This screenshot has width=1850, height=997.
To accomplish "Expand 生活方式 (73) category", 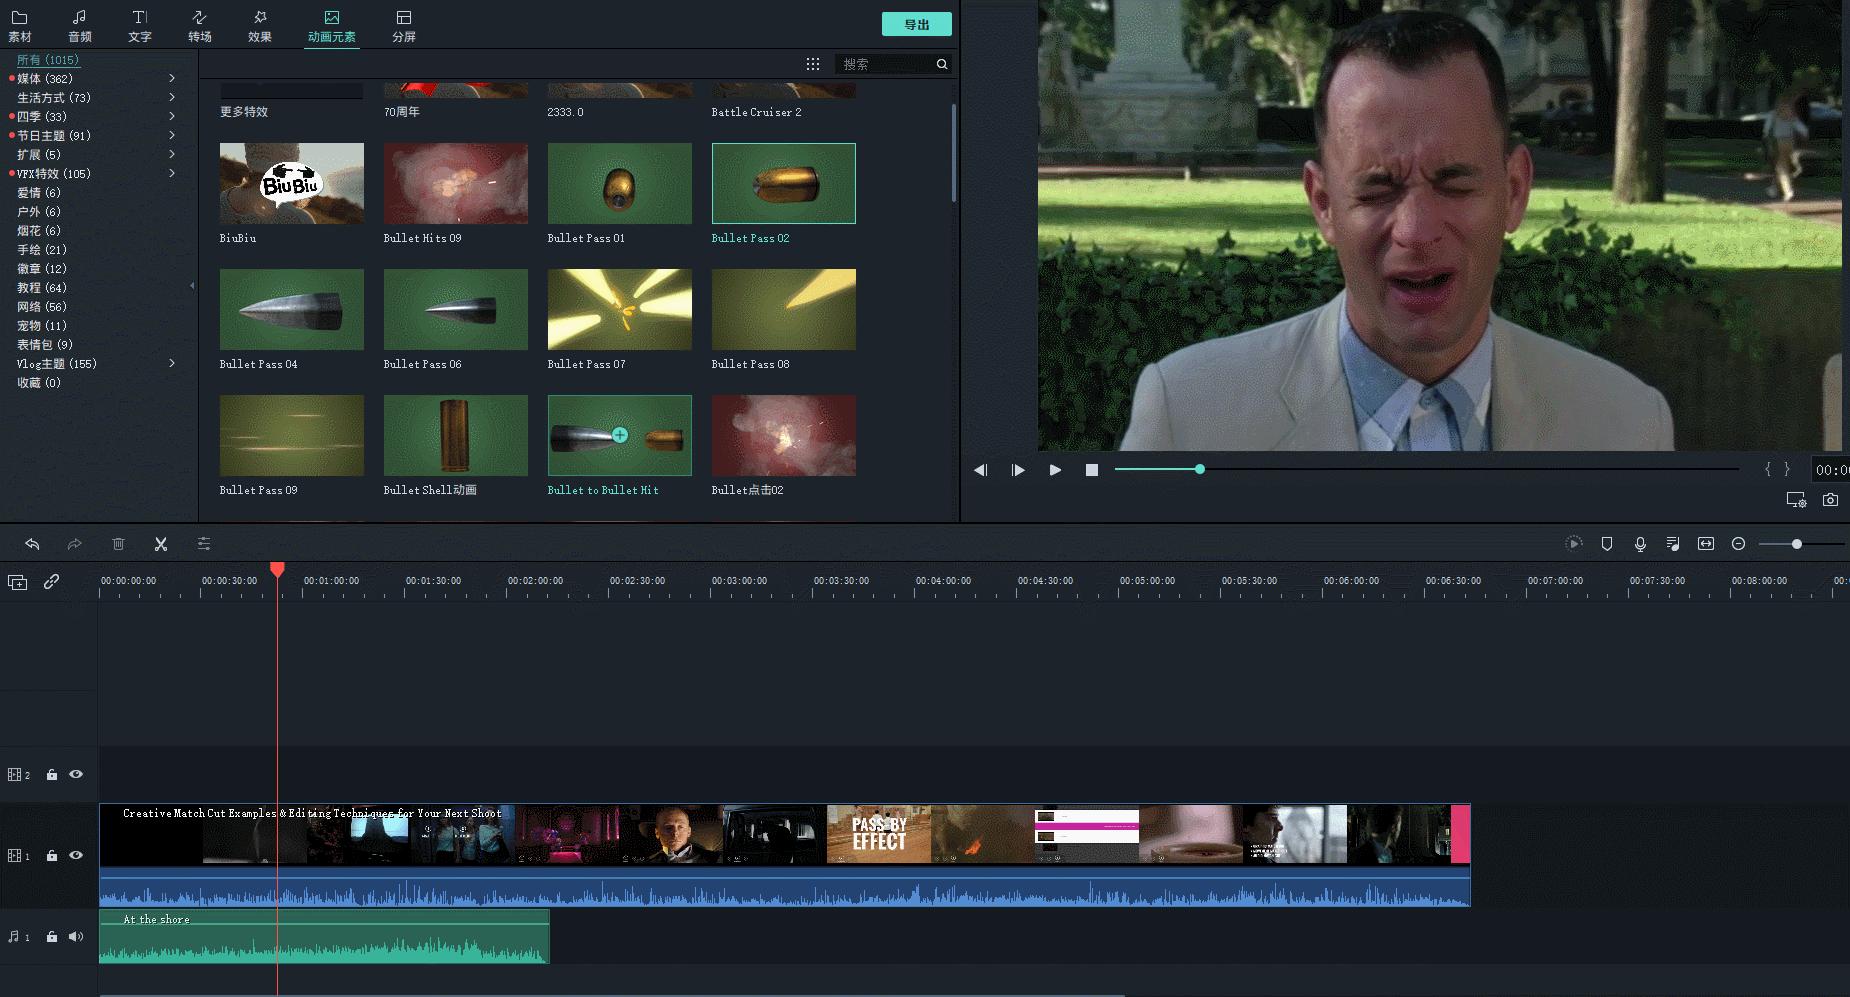I will pos(172,97).
